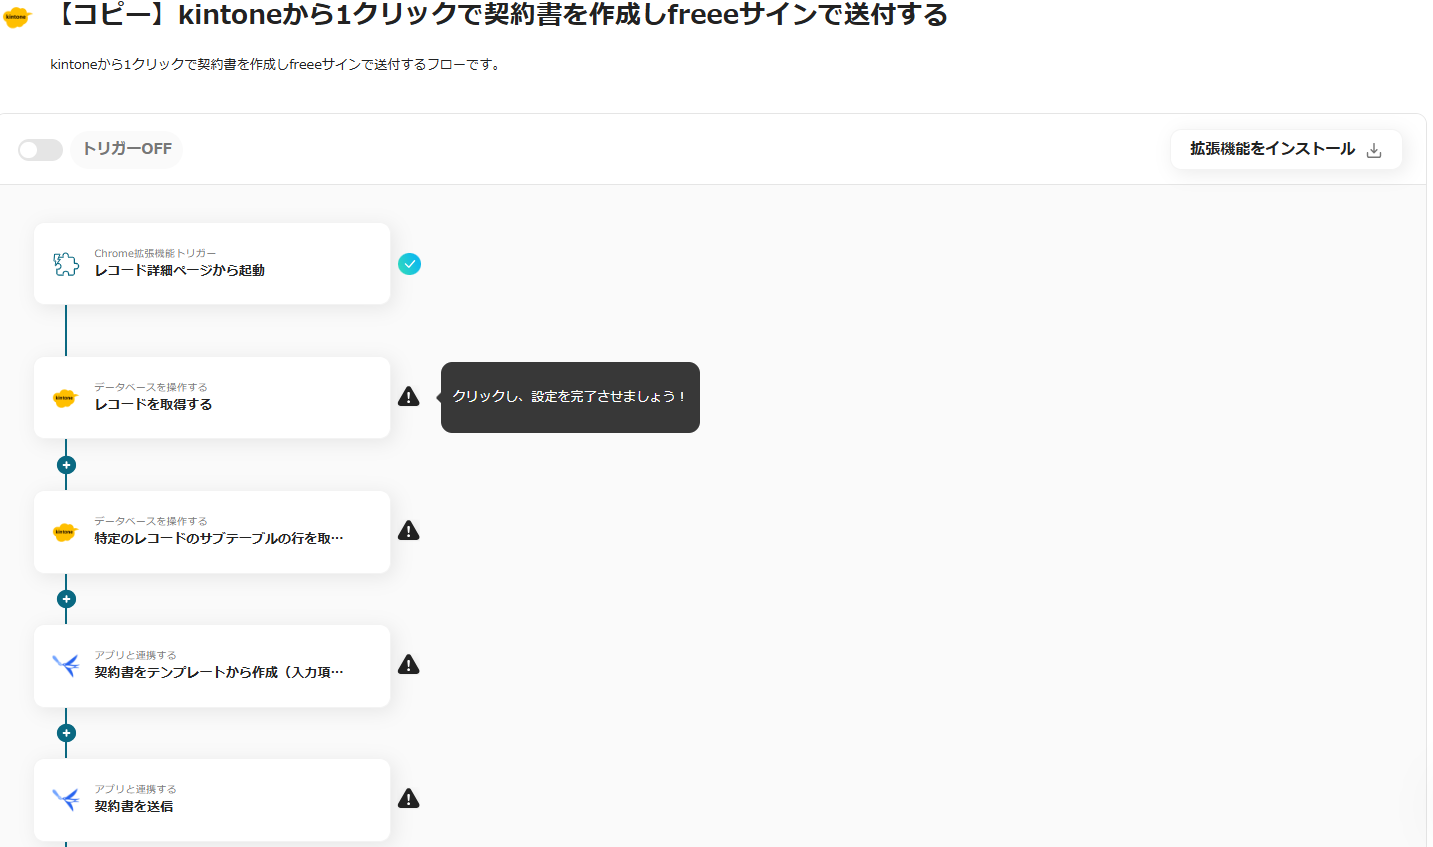Click the kintone icon on the サブテーブル step
Screen dimensions: 1433x847
click(x=65, y=532)
